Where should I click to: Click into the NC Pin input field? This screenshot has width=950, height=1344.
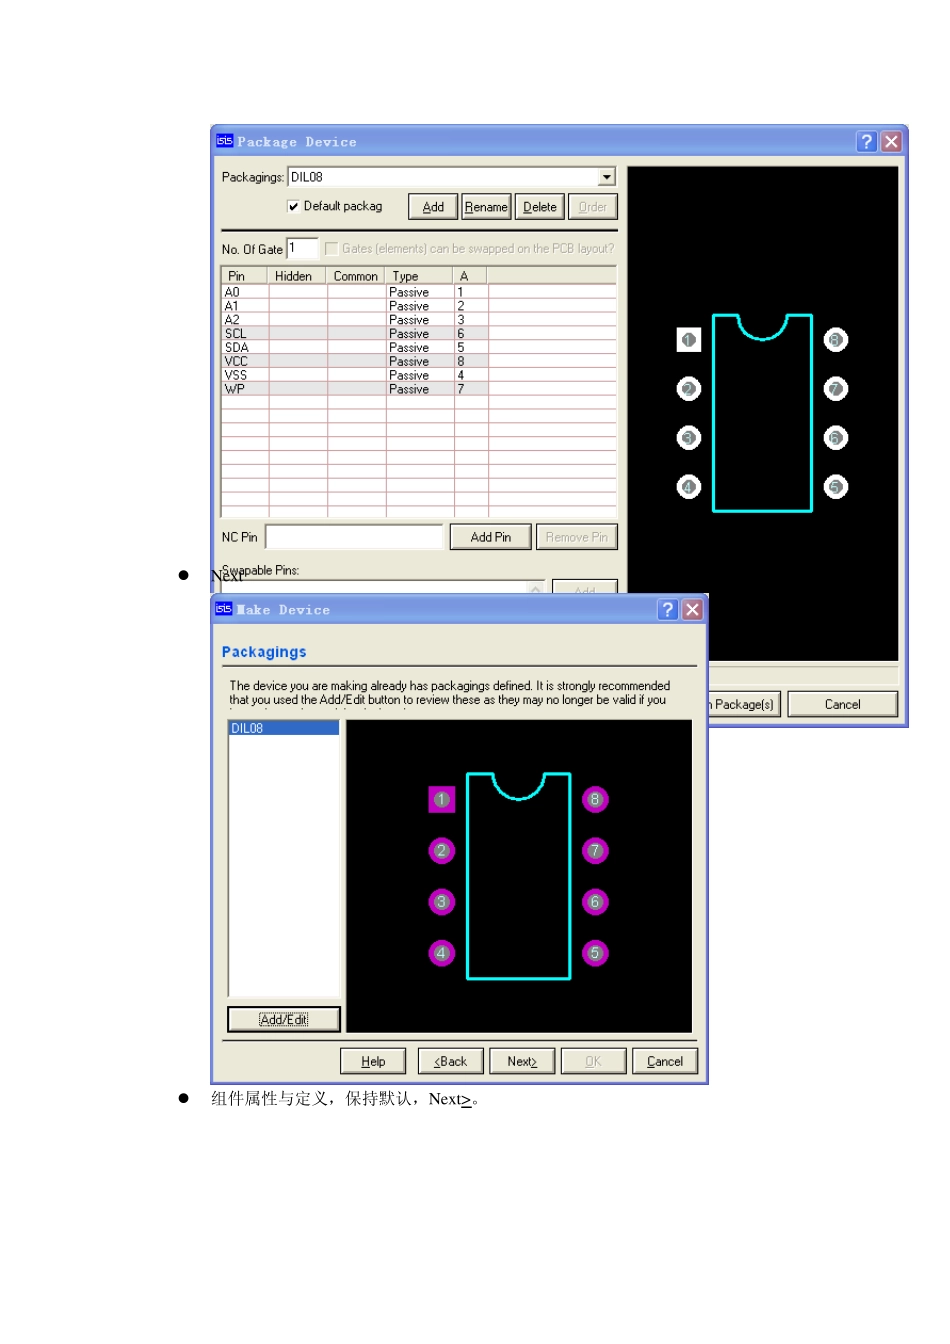click(x=354, y=537)
